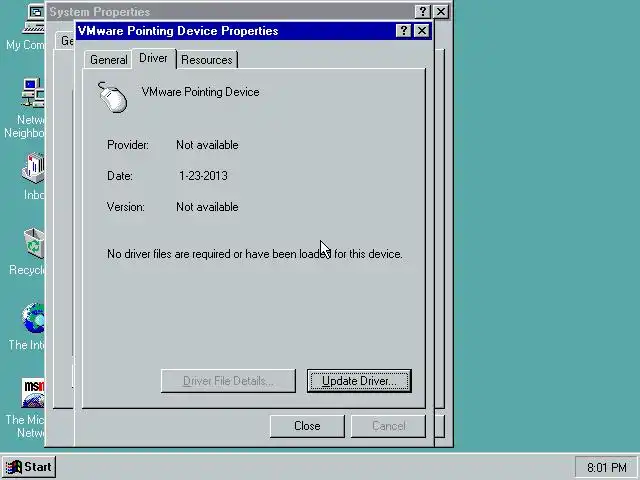Open the General tab of the device properties
The image size is (640, 480).
click(x=108, y=60)
